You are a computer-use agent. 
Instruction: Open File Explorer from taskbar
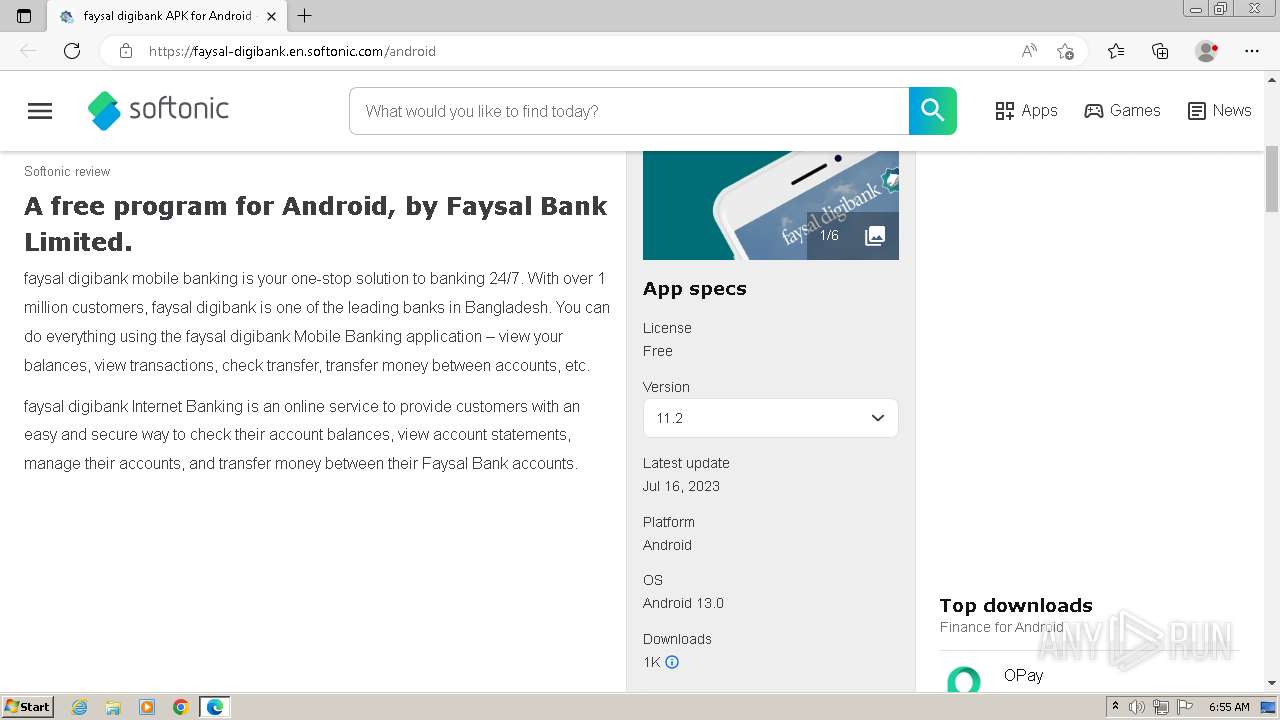tap(113, 707)
